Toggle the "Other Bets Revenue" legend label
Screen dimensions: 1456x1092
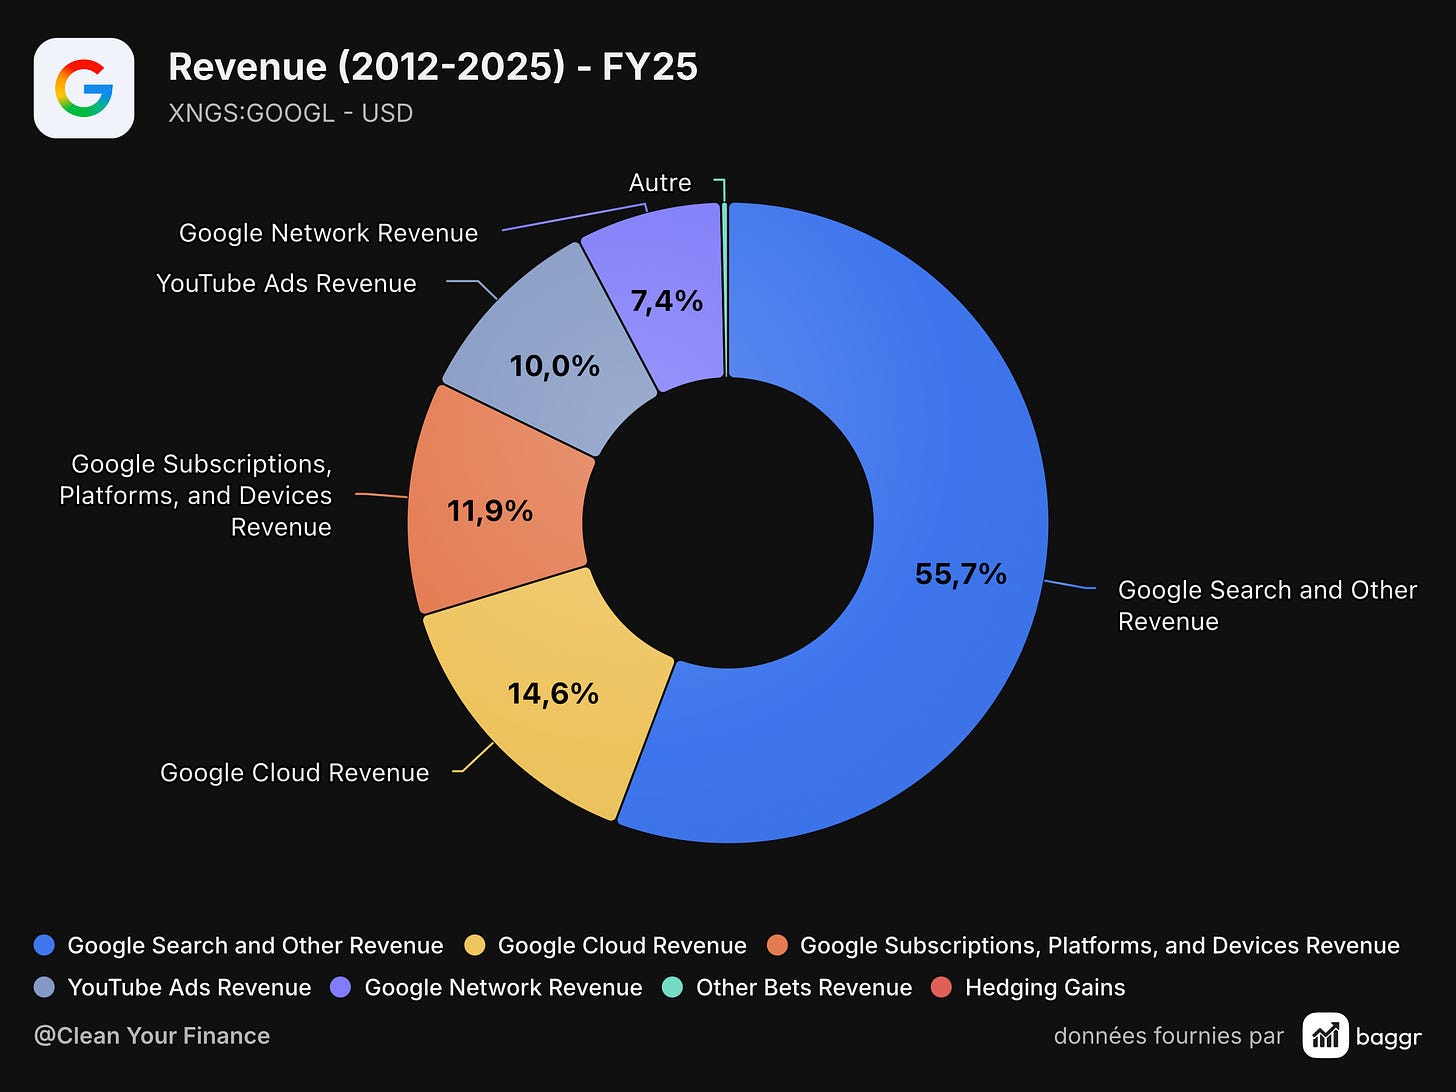tap(804, 987)
